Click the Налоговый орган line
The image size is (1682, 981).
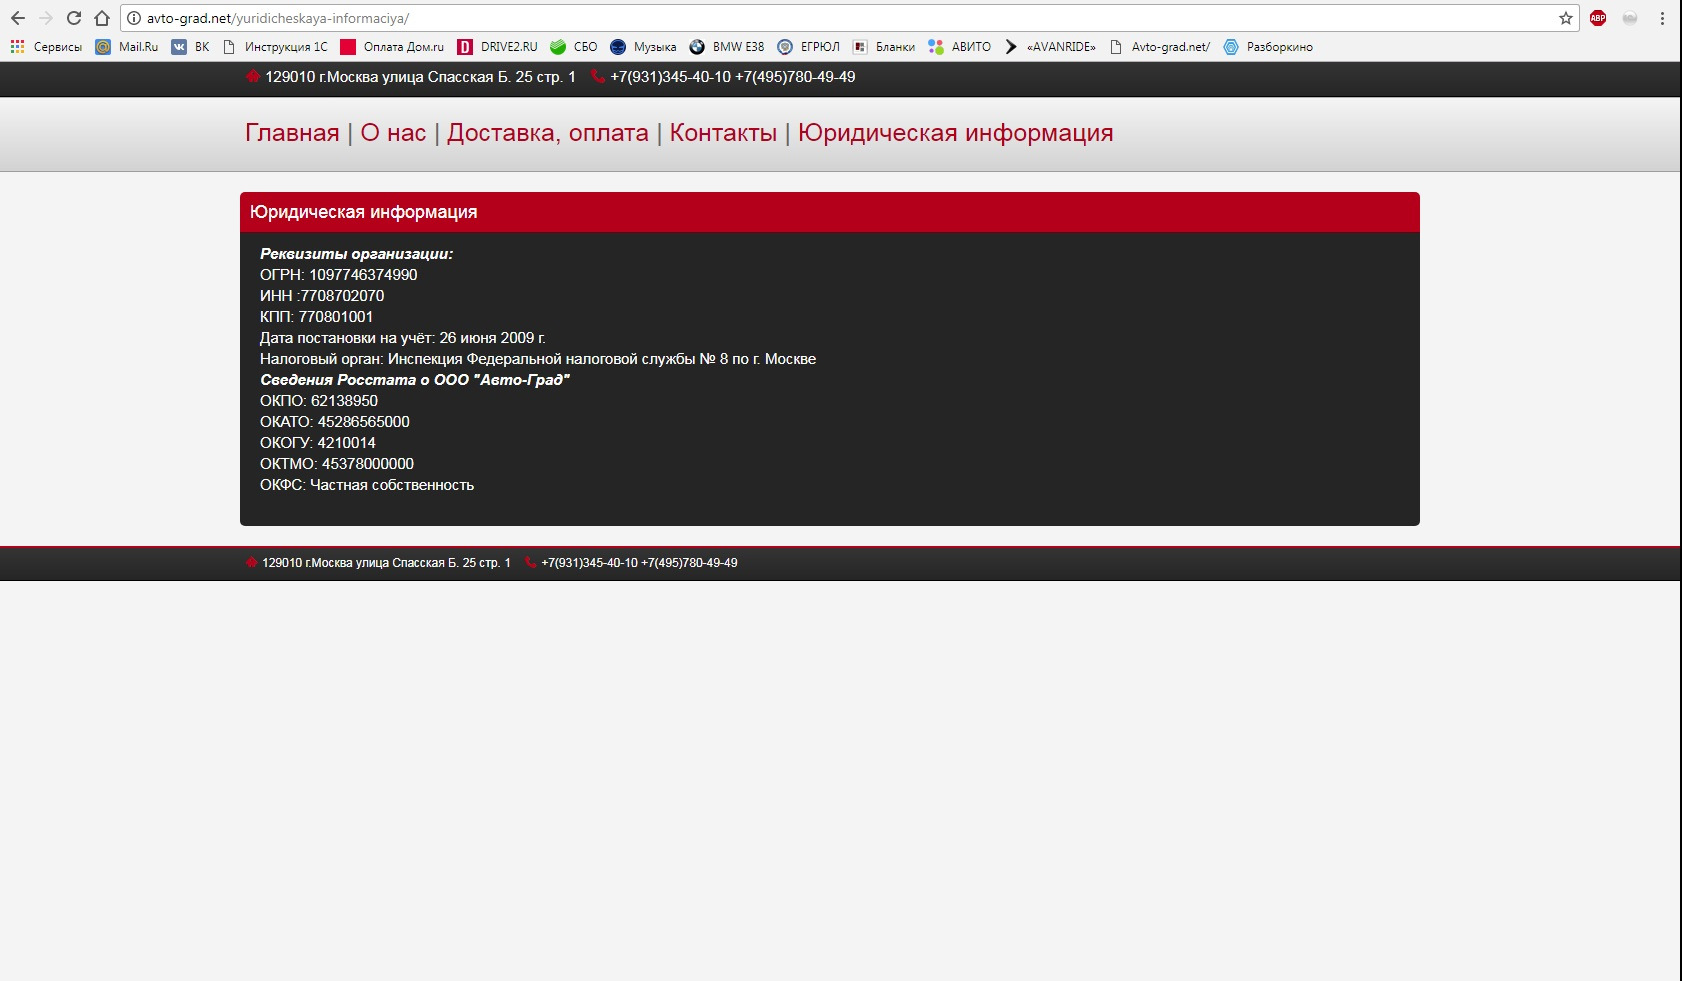tap(538, 359)
